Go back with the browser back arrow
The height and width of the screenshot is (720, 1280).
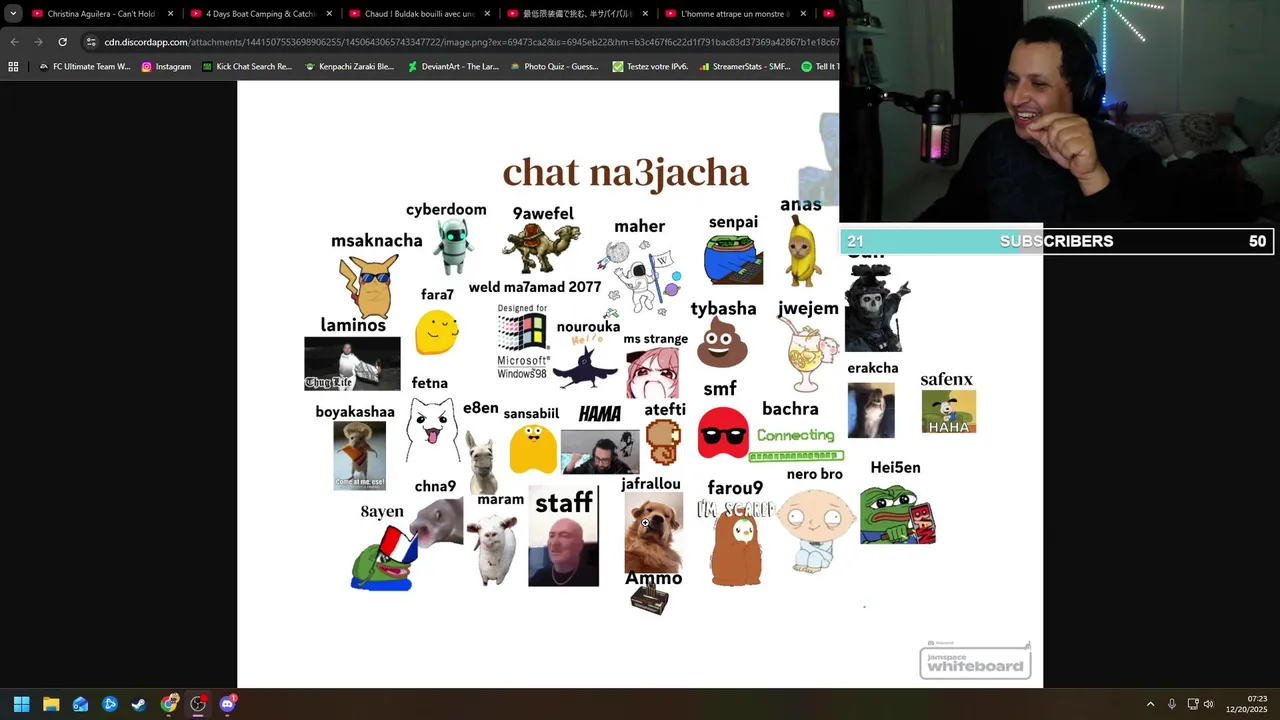coord(14,42)
